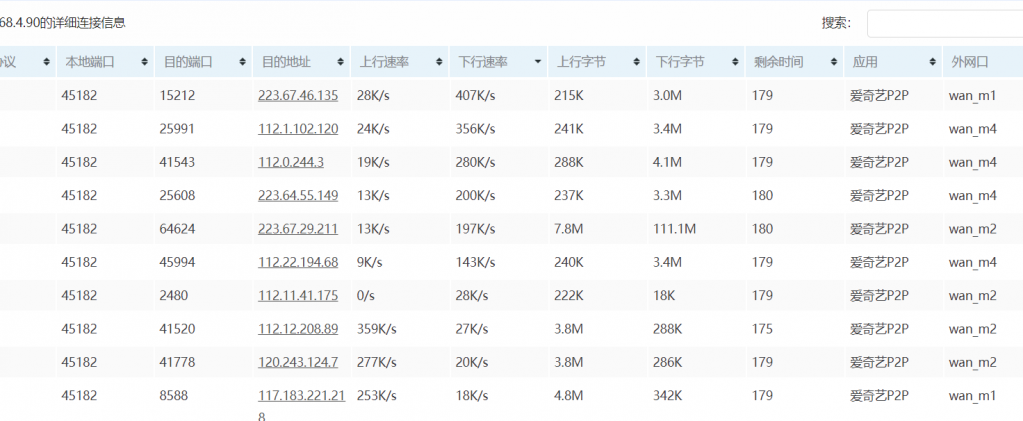The image size is (1023, 421).
Task: Click downstream rate value 280K/s
Action: coord(476,162)
